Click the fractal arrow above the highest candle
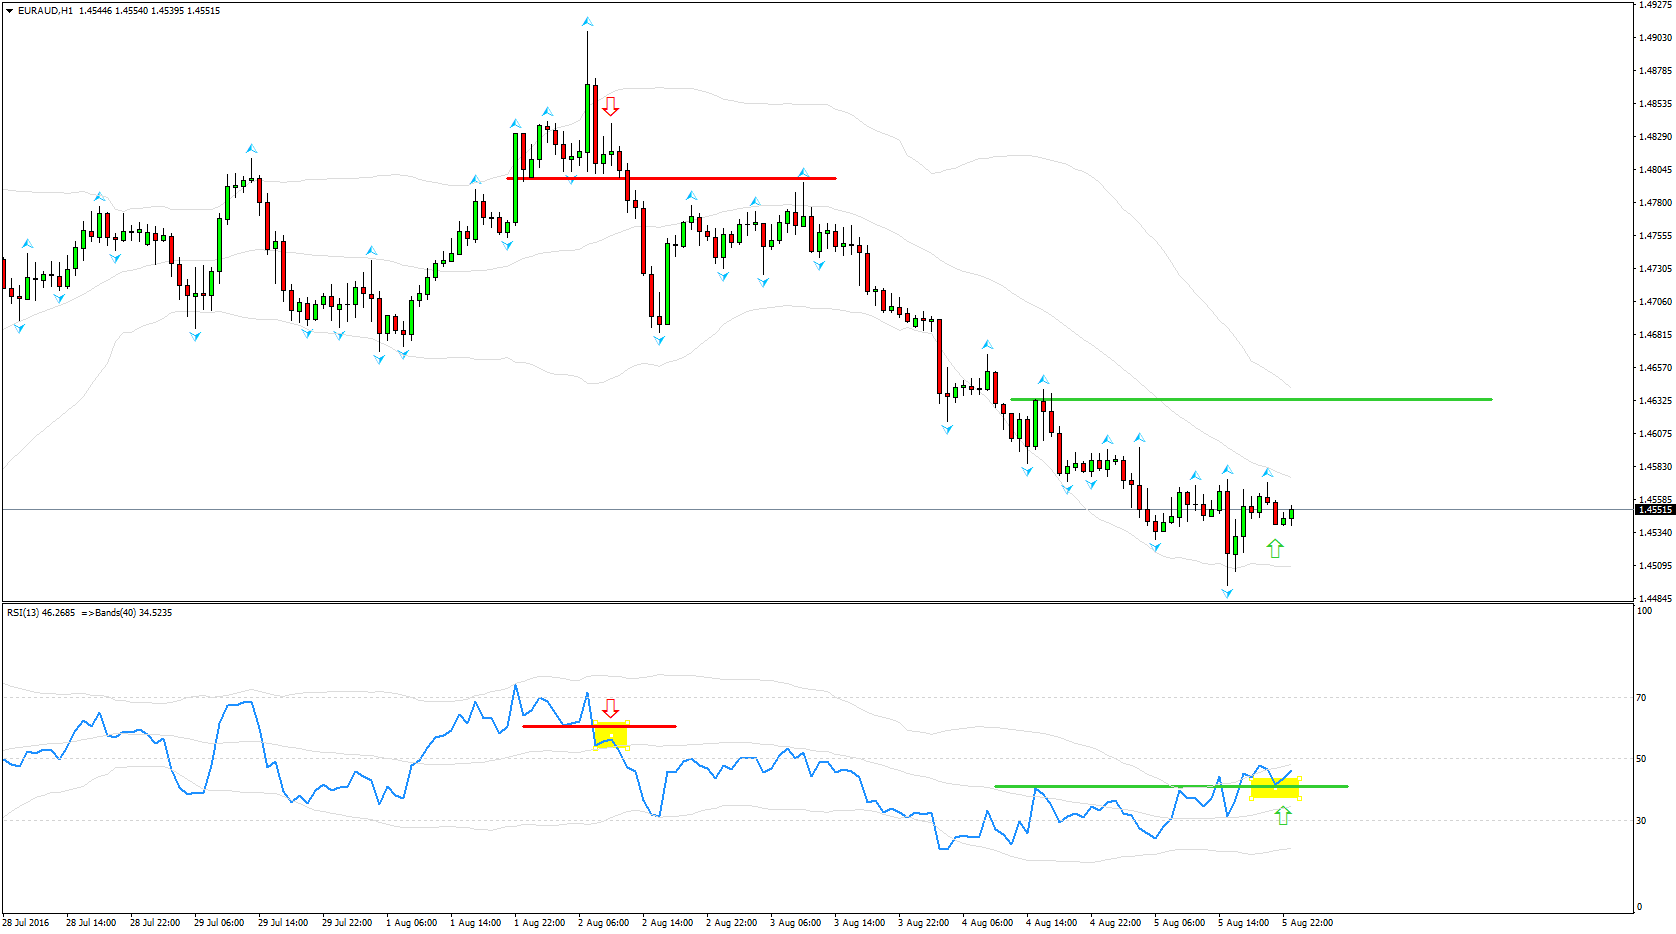This screenshot has width=1676, height=934. coord(587,22)
